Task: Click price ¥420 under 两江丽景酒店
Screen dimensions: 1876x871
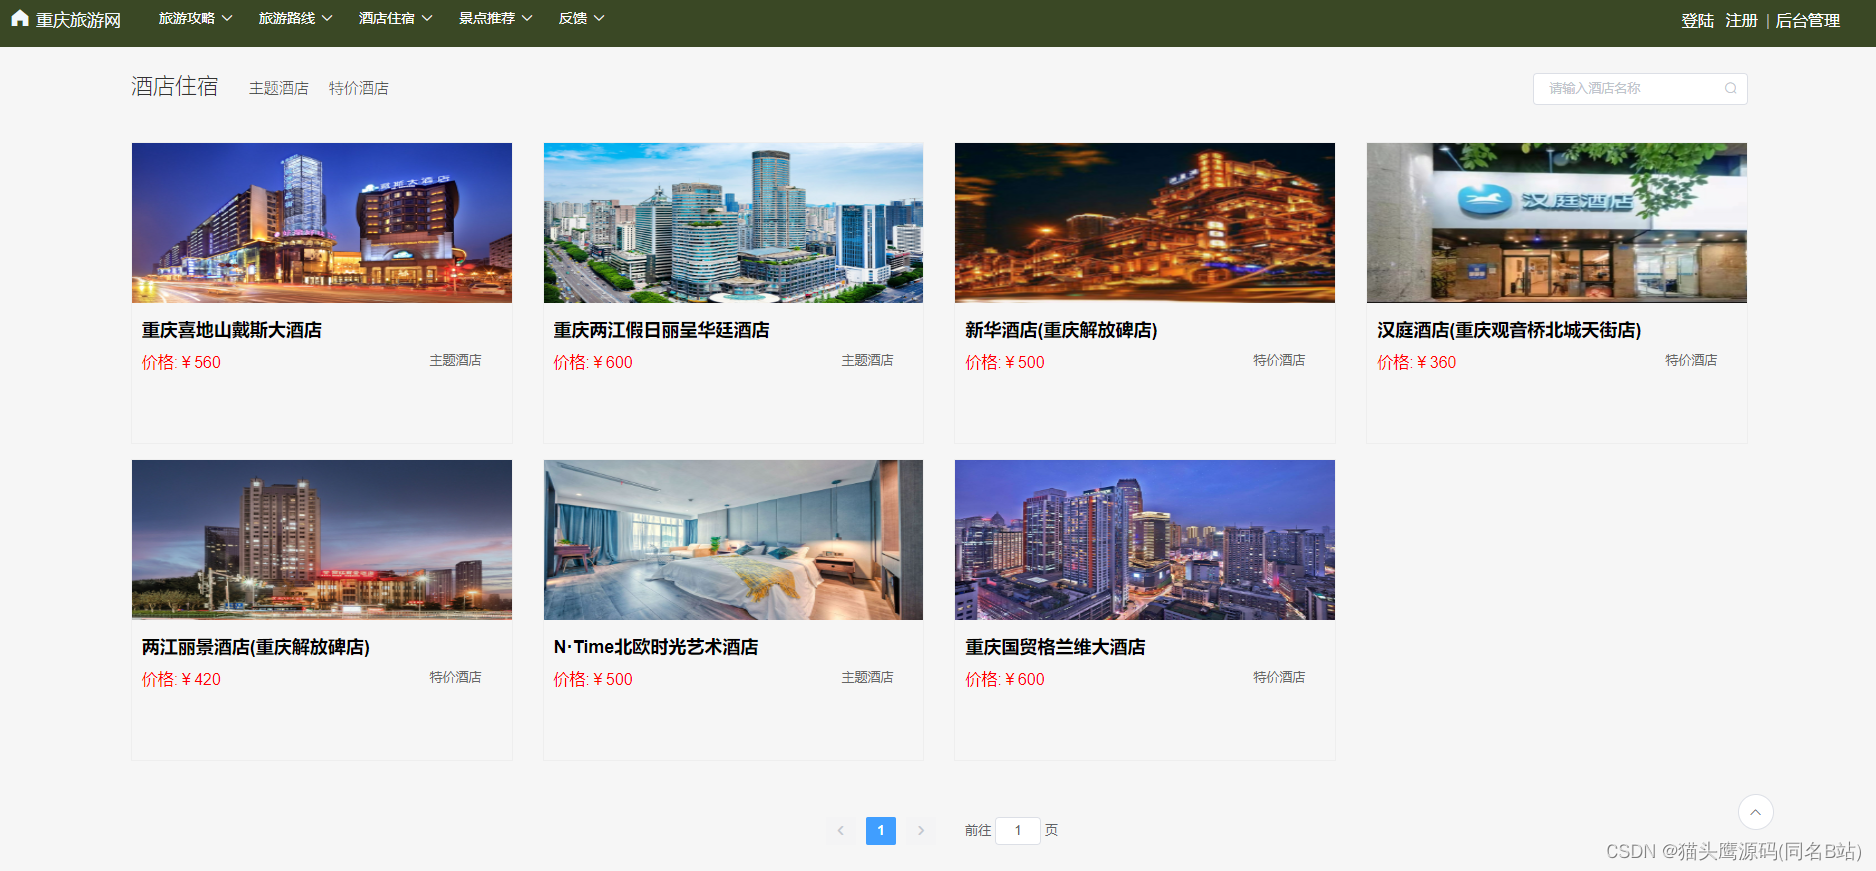Action: pyautogui.click(x=181, y=679)
